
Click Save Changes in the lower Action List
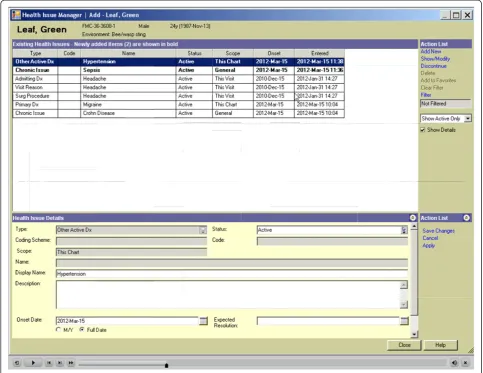coord(438,231)
